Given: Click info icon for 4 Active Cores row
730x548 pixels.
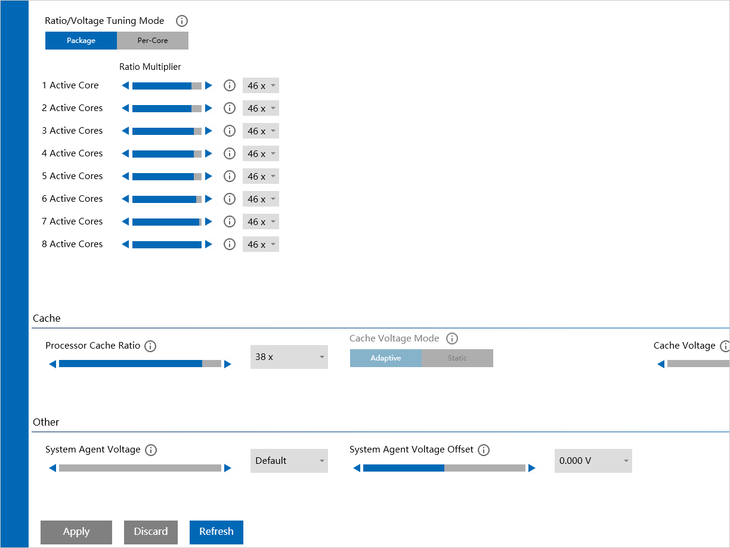Looking at the screenshot, I should click(x=229, y=154).
